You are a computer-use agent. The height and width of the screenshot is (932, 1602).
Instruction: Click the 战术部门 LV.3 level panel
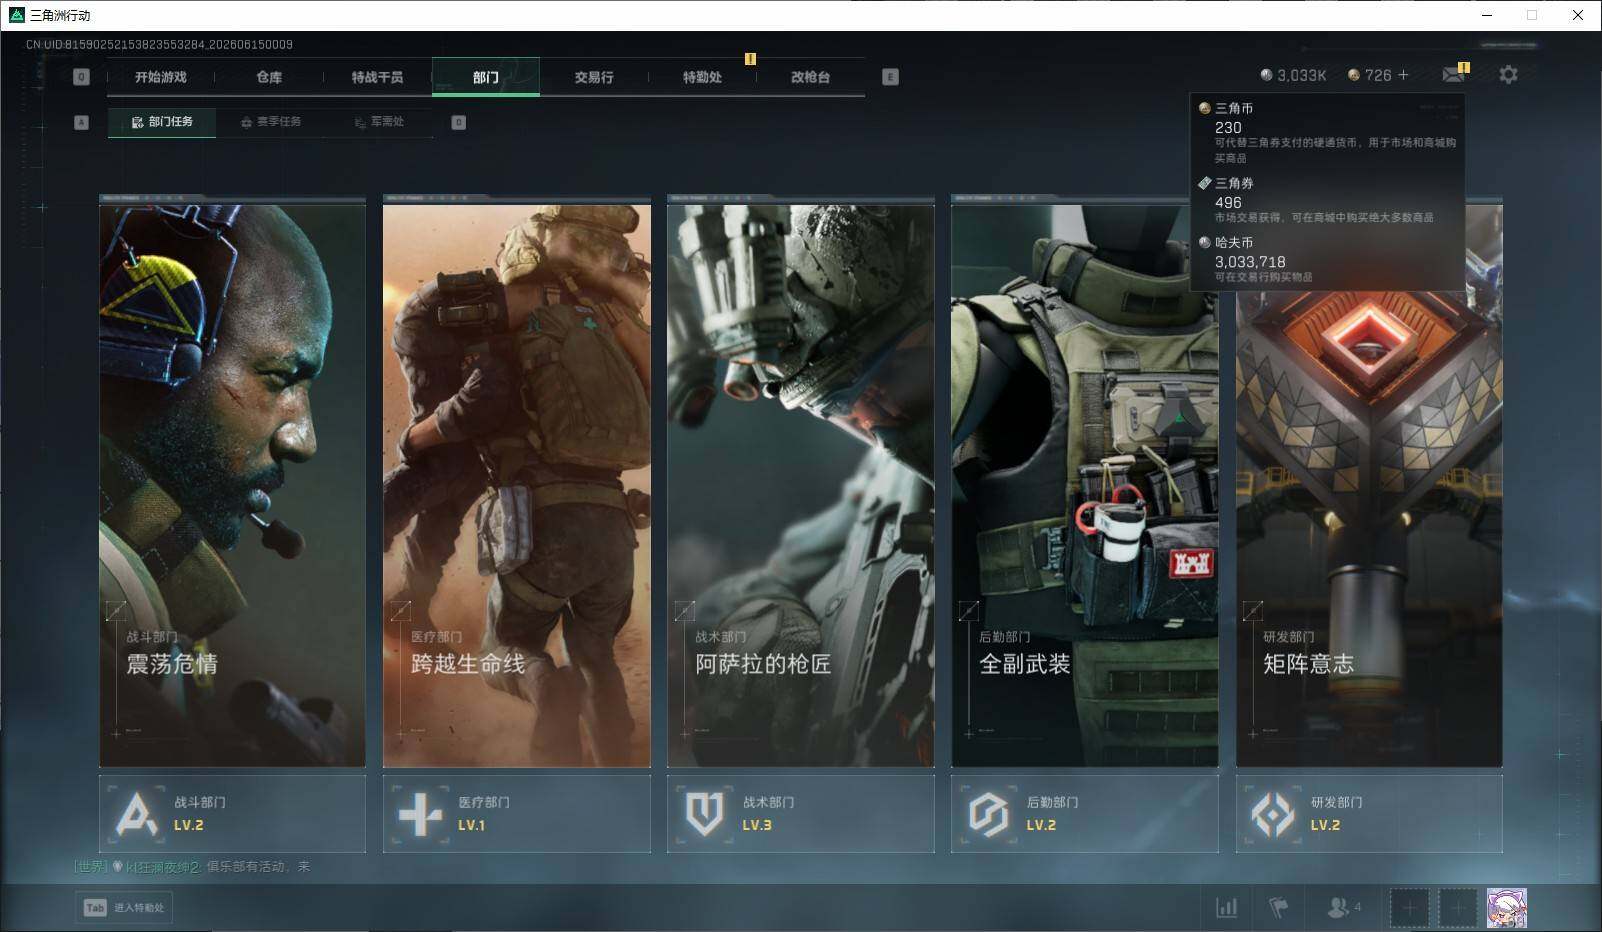(x=801, y=814)
